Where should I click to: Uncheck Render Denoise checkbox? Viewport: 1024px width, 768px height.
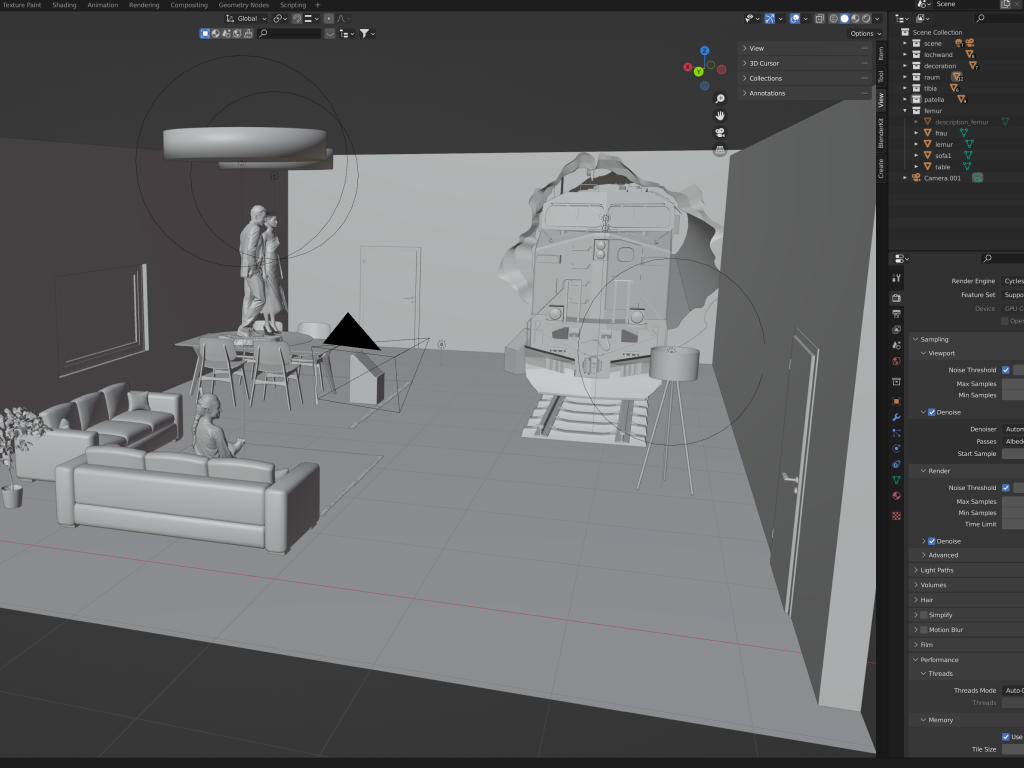coord(931,541)
